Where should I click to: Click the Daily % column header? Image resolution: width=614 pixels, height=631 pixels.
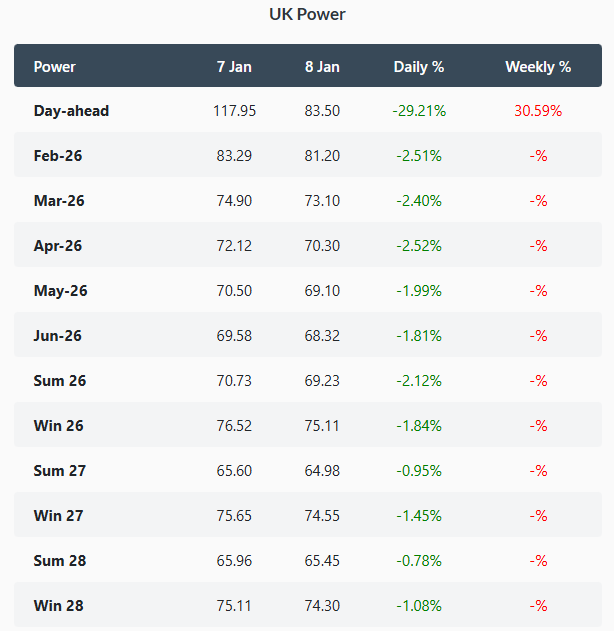click(419, 67)
